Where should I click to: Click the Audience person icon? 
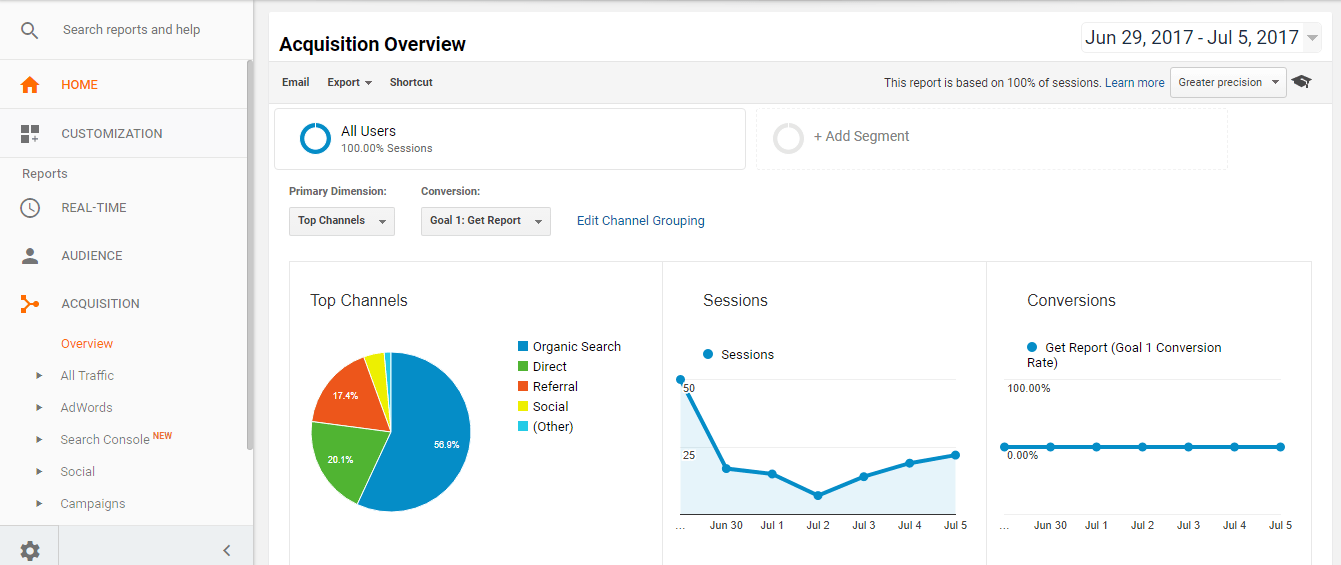pos(30,256)
